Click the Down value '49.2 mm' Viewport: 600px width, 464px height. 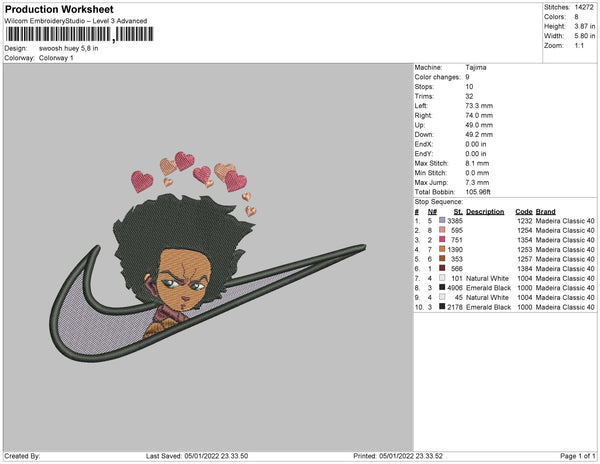pyautogui.click(x=479, y=134)
